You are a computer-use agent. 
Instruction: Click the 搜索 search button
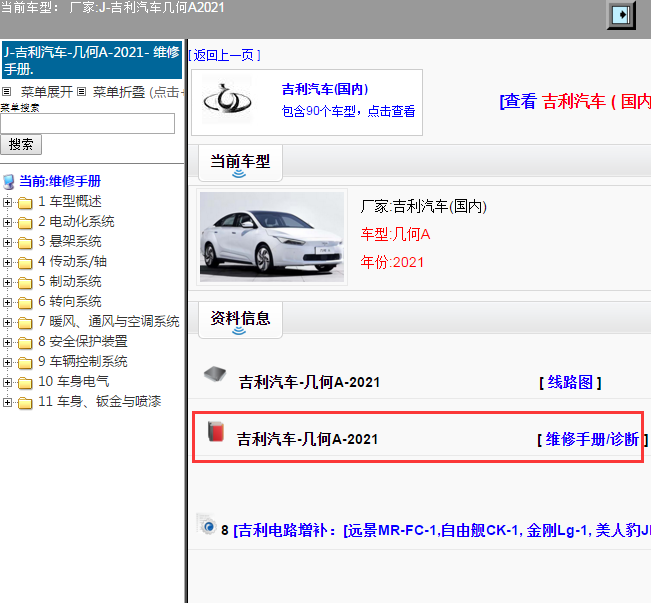pyautogui.click(x=21, y=145)
